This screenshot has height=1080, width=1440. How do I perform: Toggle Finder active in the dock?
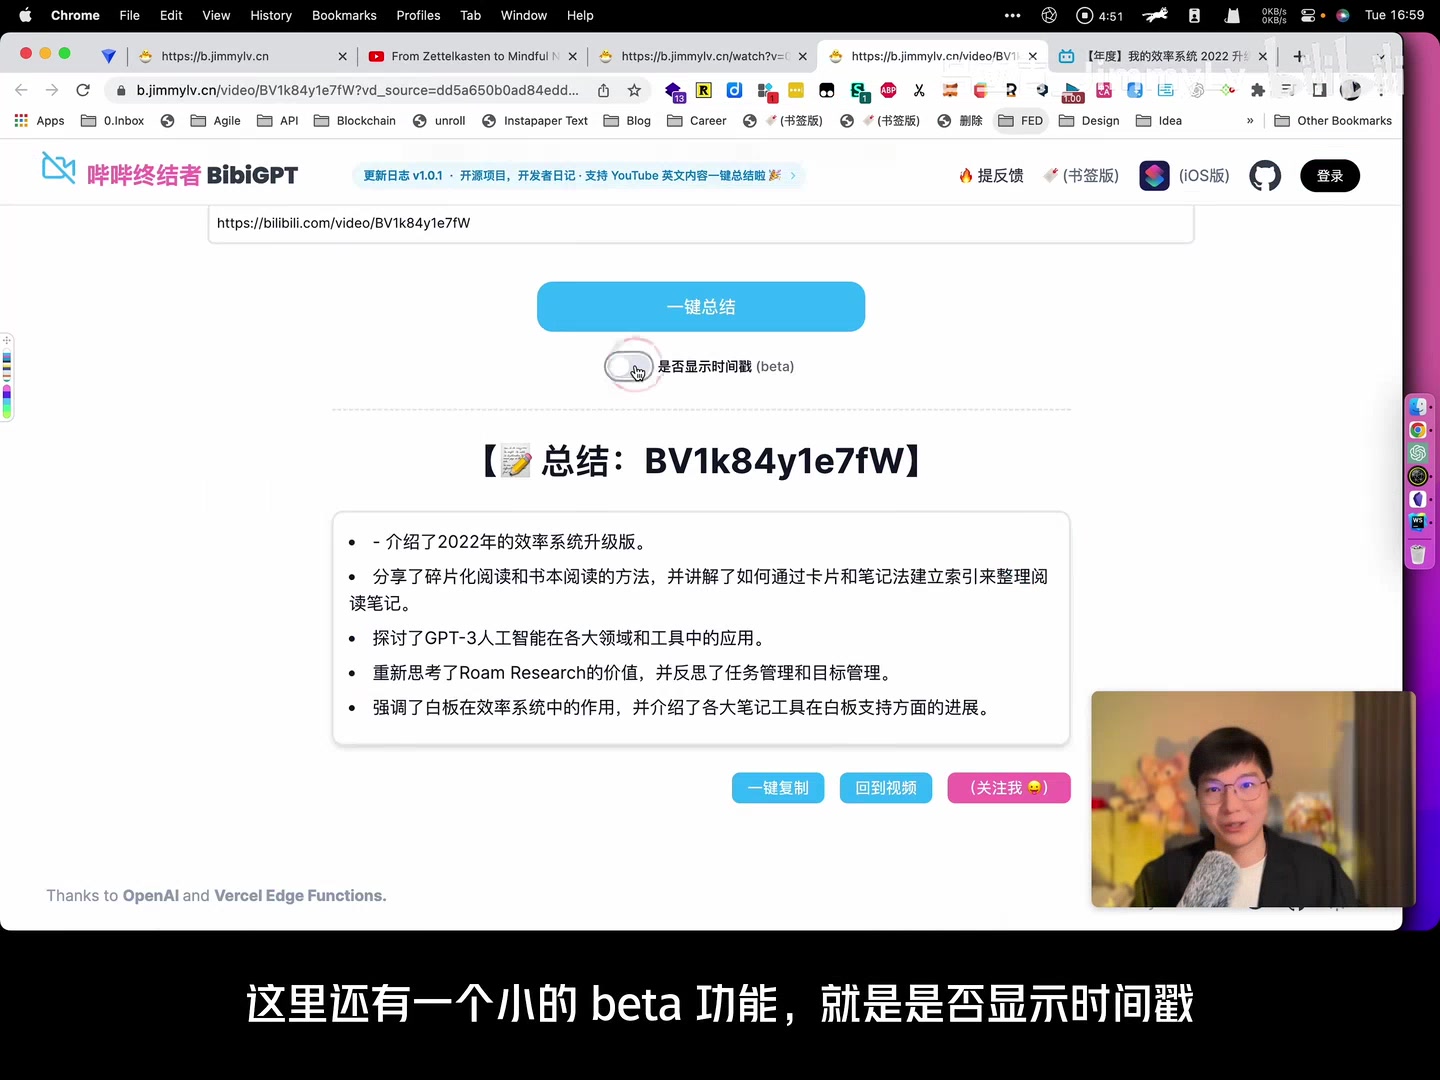(1417, 408)
